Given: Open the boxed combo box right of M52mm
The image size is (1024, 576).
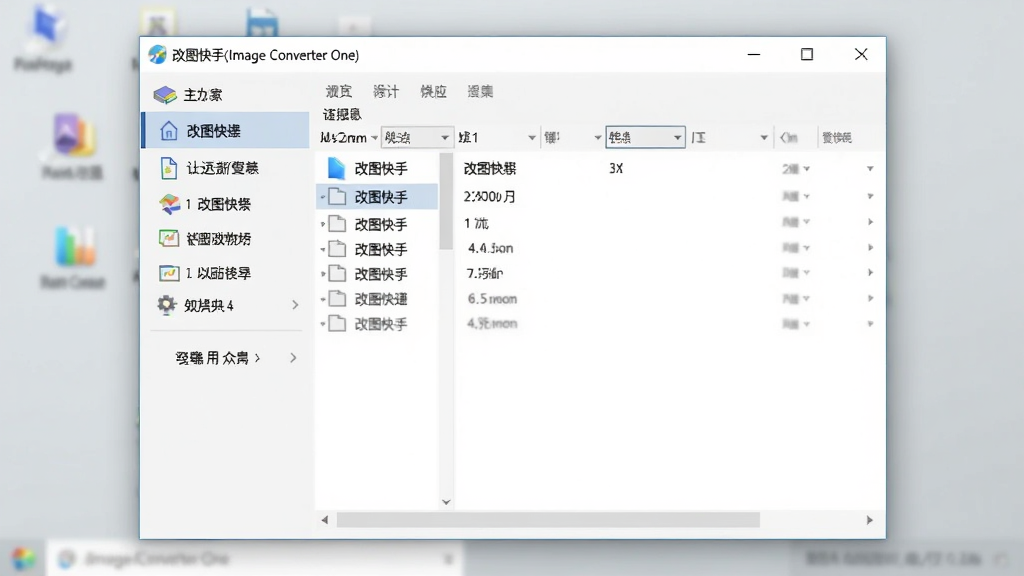Looking at the screenshot, I should pyautogui.click(x=417, y=138).
